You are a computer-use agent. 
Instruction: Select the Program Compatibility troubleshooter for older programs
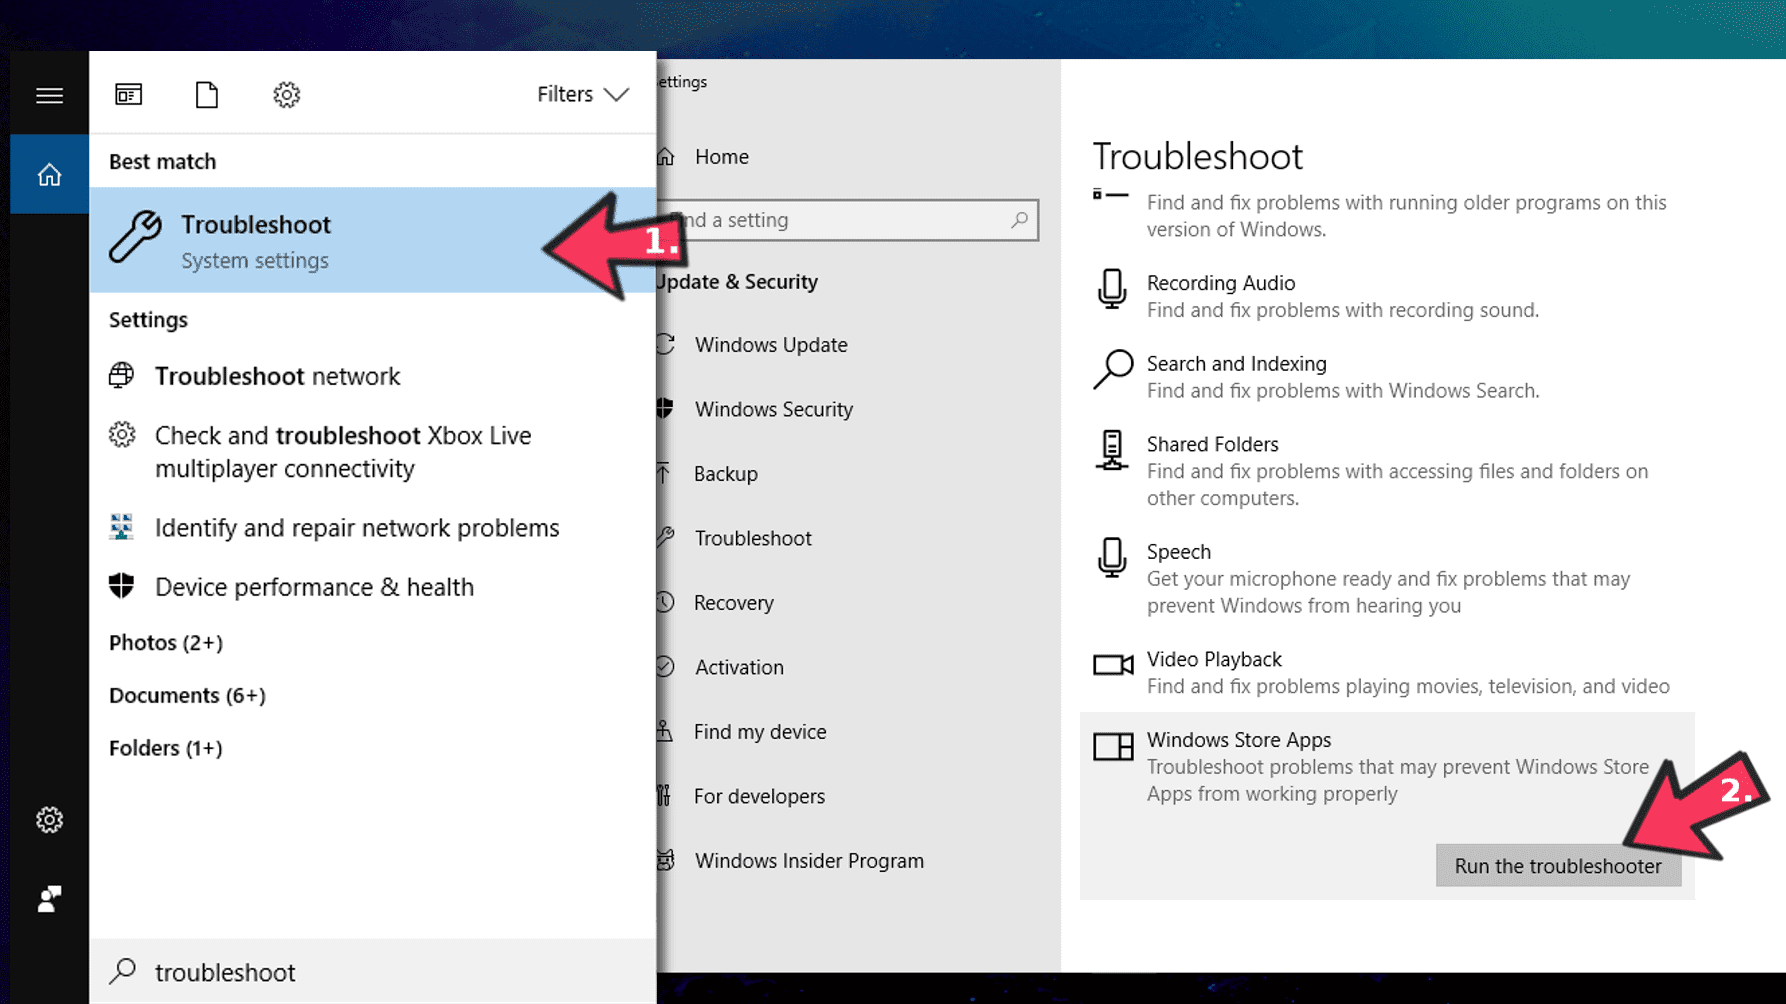pyautogui.click(x=1387, y=215)
